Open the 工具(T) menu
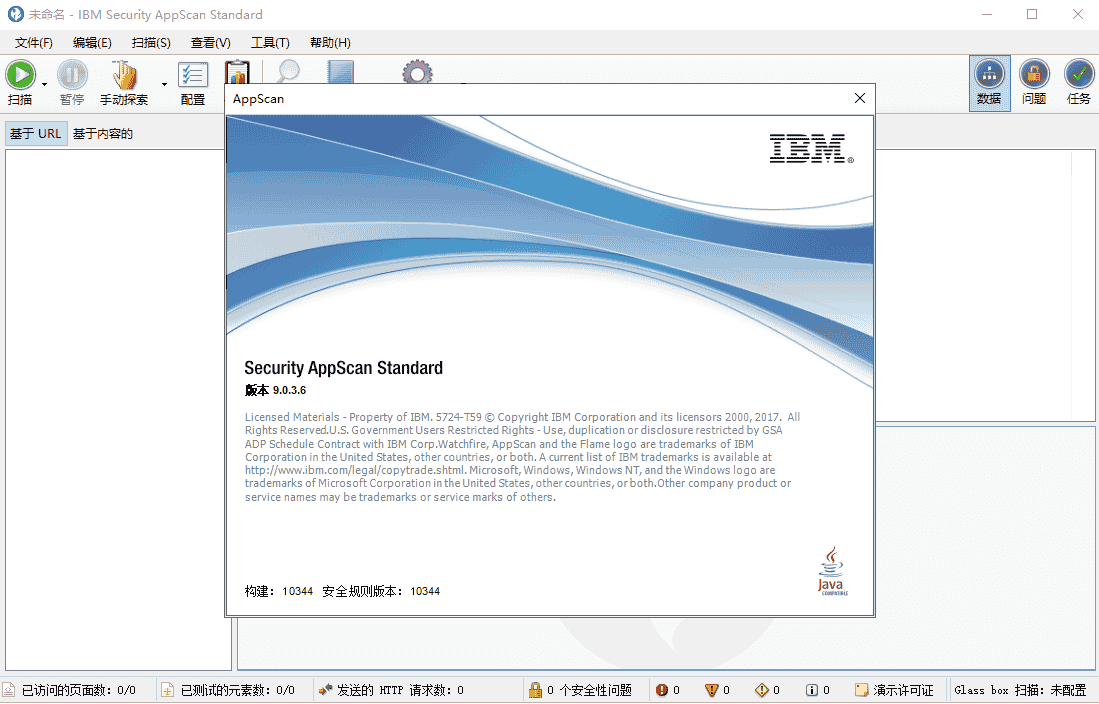The image size is (1099, 704). tap(270, 42)
